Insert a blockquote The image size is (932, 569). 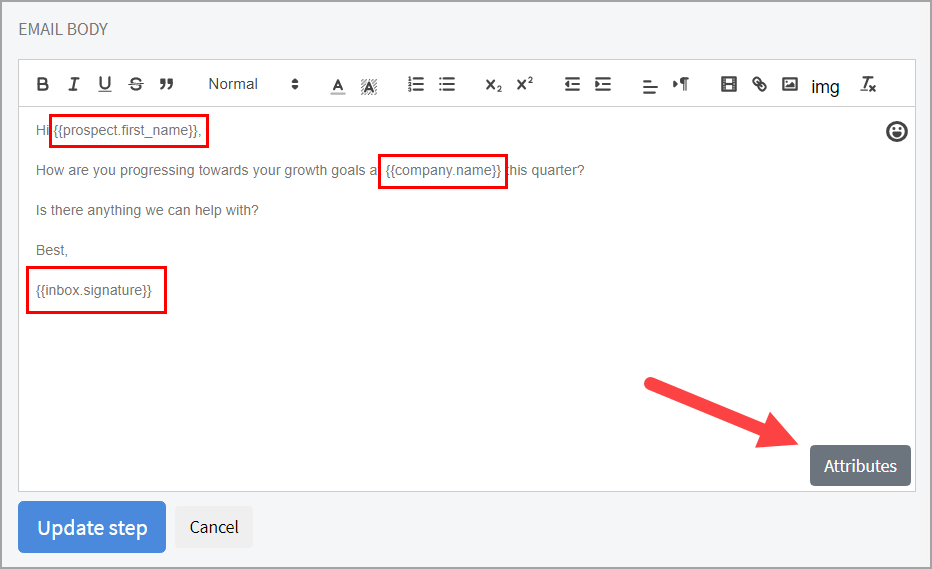click(x=166, y=84)
